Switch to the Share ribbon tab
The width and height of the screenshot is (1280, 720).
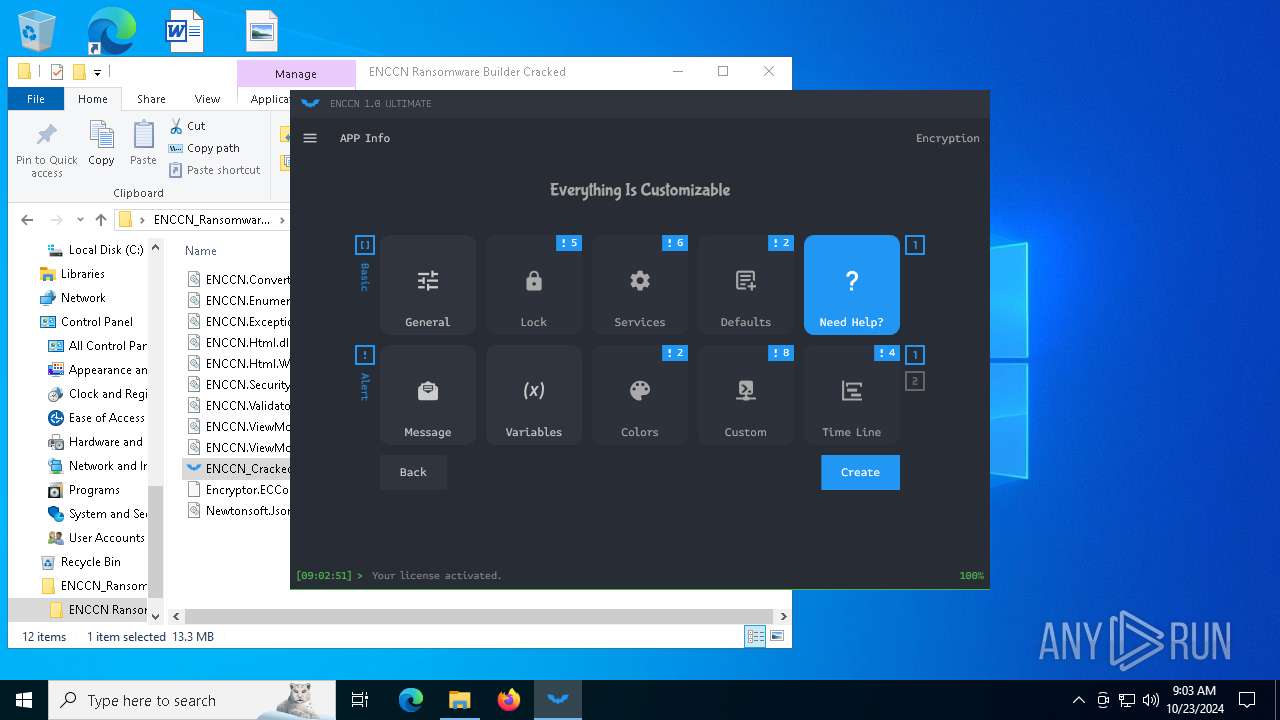click(151, 99)
